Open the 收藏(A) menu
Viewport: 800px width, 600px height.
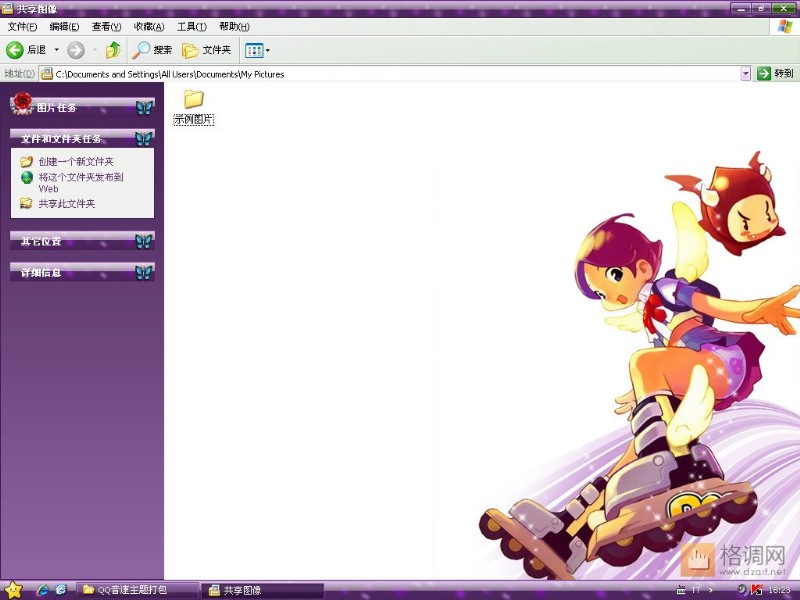click(x=148, y=27)
